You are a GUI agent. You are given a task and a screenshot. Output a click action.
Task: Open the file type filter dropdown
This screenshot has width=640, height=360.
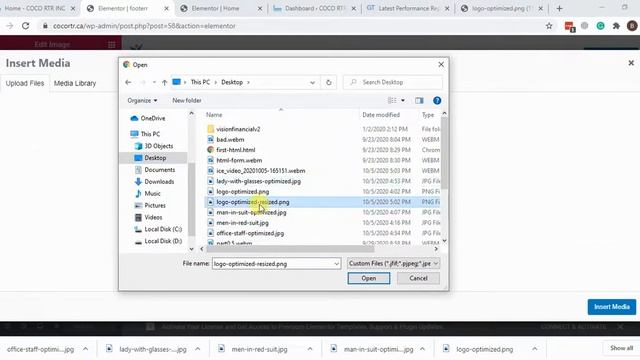(393, 264)
